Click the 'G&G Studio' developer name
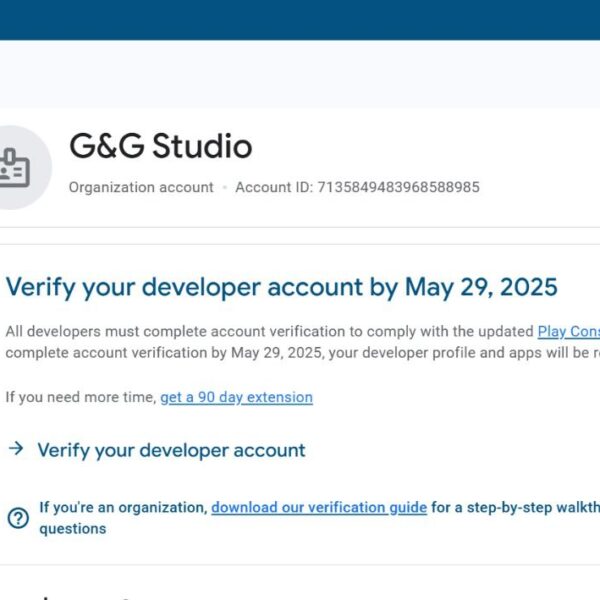 click(161, 146)
